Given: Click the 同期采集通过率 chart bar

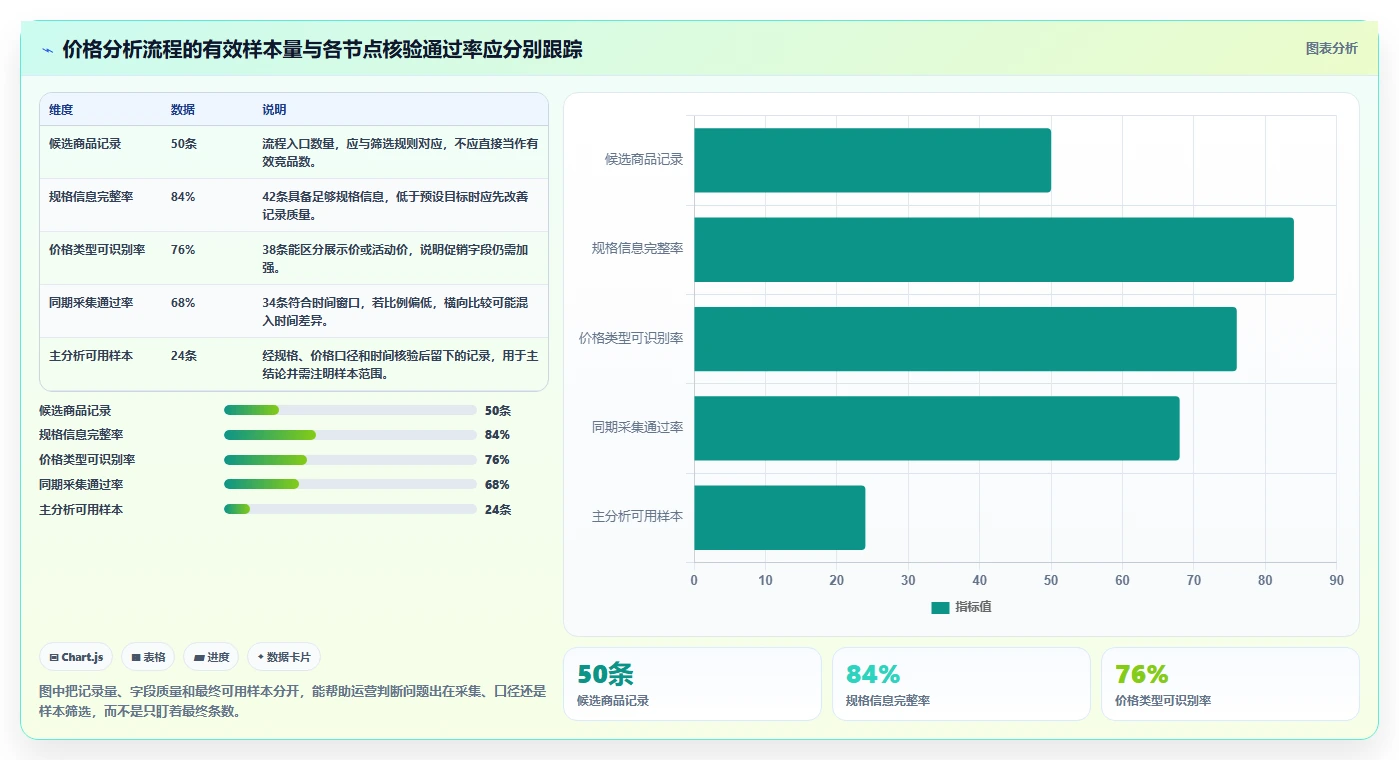Looking at the screenshot, I should pyautogui.click(x=937, y=428).
